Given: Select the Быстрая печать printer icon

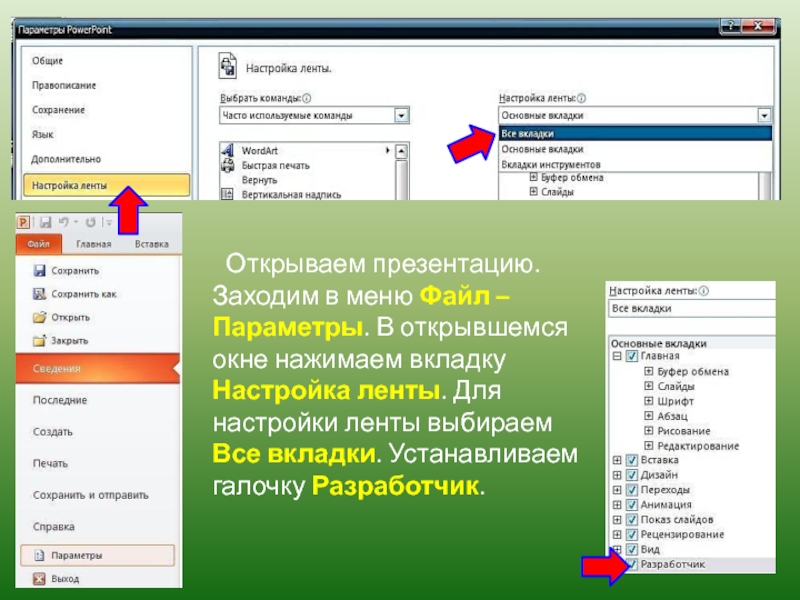Looking at the screenshot, I should pos(228,165).
